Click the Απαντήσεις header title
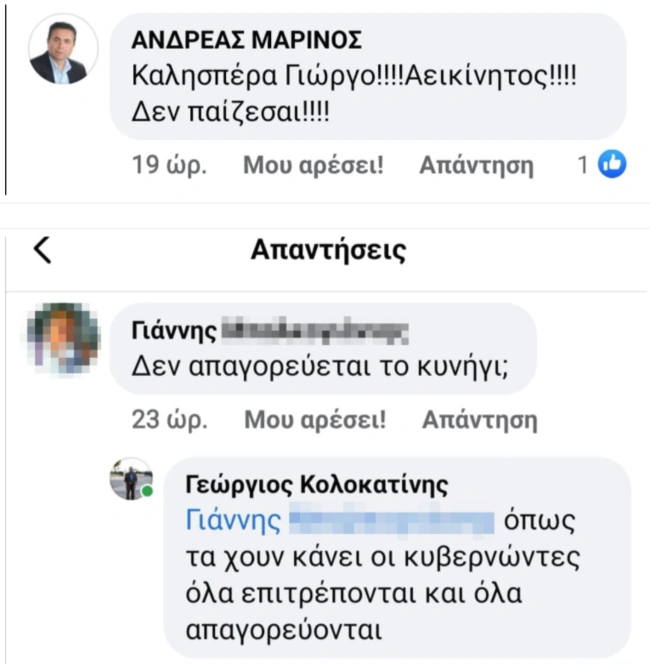650x664 pixels. click(328, 249)
